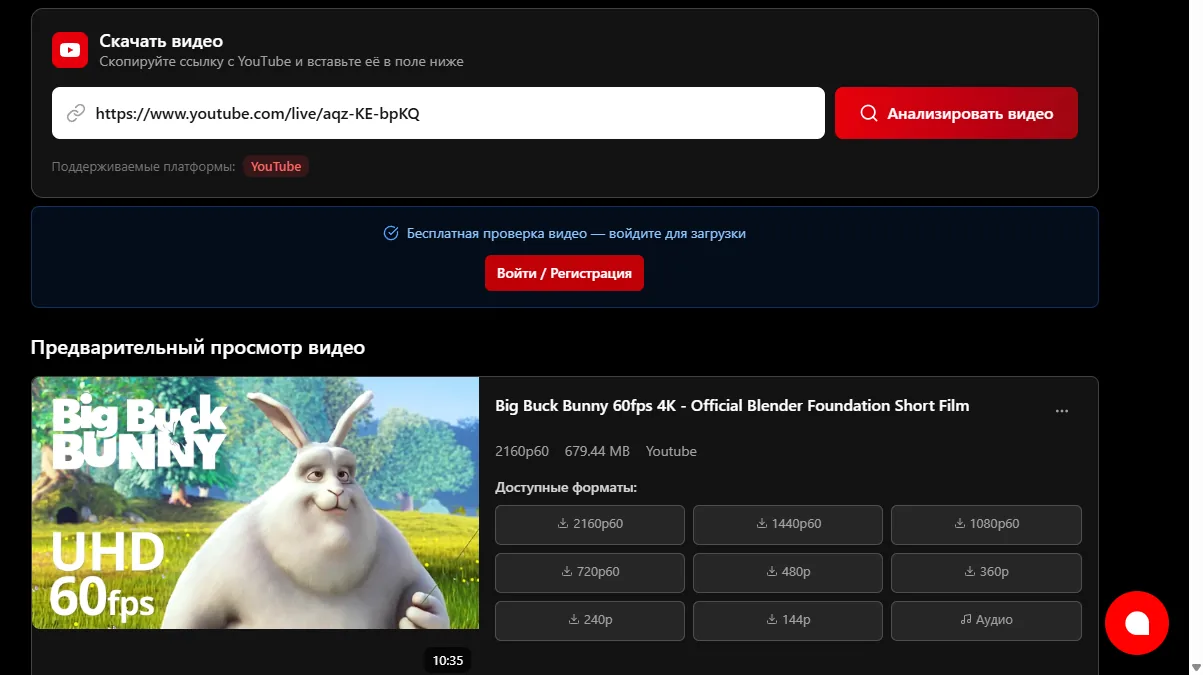Click the Поддерживаемые платформы label
This screenshot has width=1203, height=675.
[144, 167]
